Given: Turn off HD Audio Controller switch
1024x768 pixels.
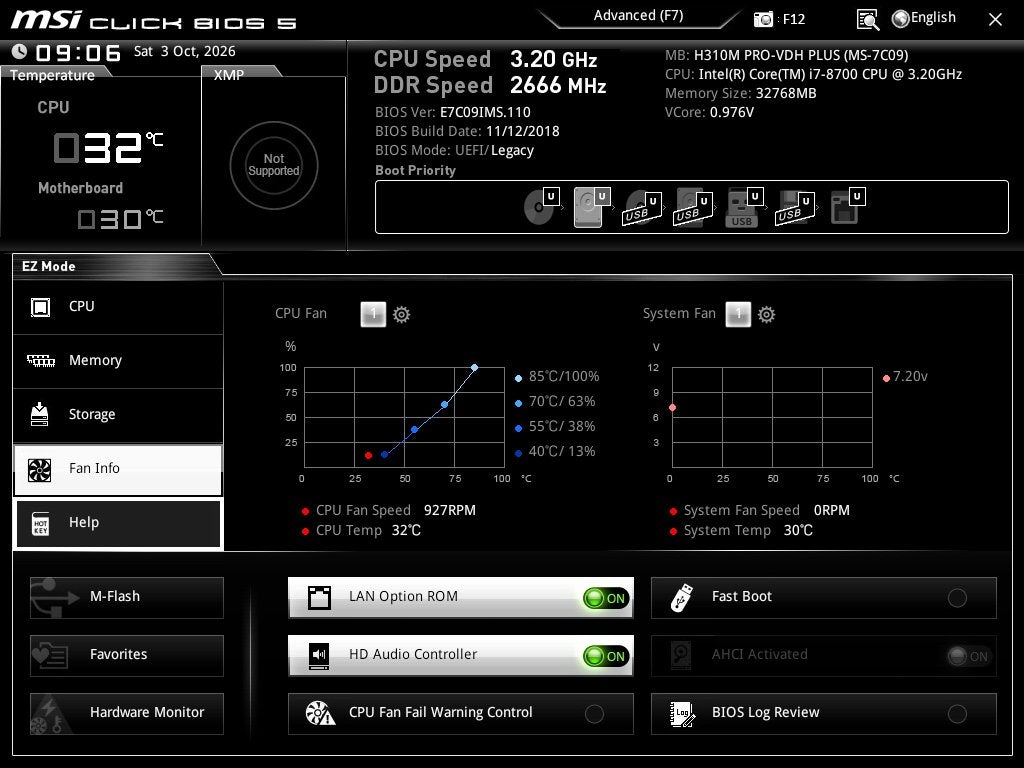Looking at the screenshot, I should point(605,656).
